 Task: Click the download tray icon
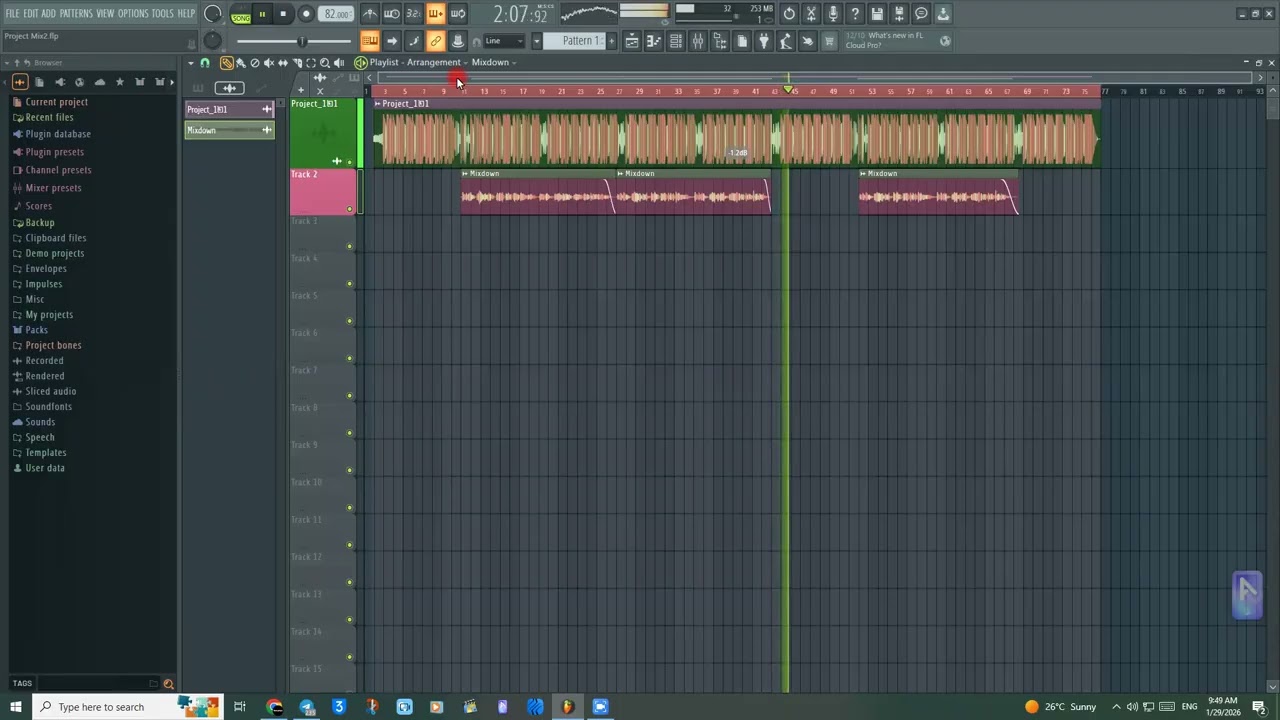coord(943,14)
